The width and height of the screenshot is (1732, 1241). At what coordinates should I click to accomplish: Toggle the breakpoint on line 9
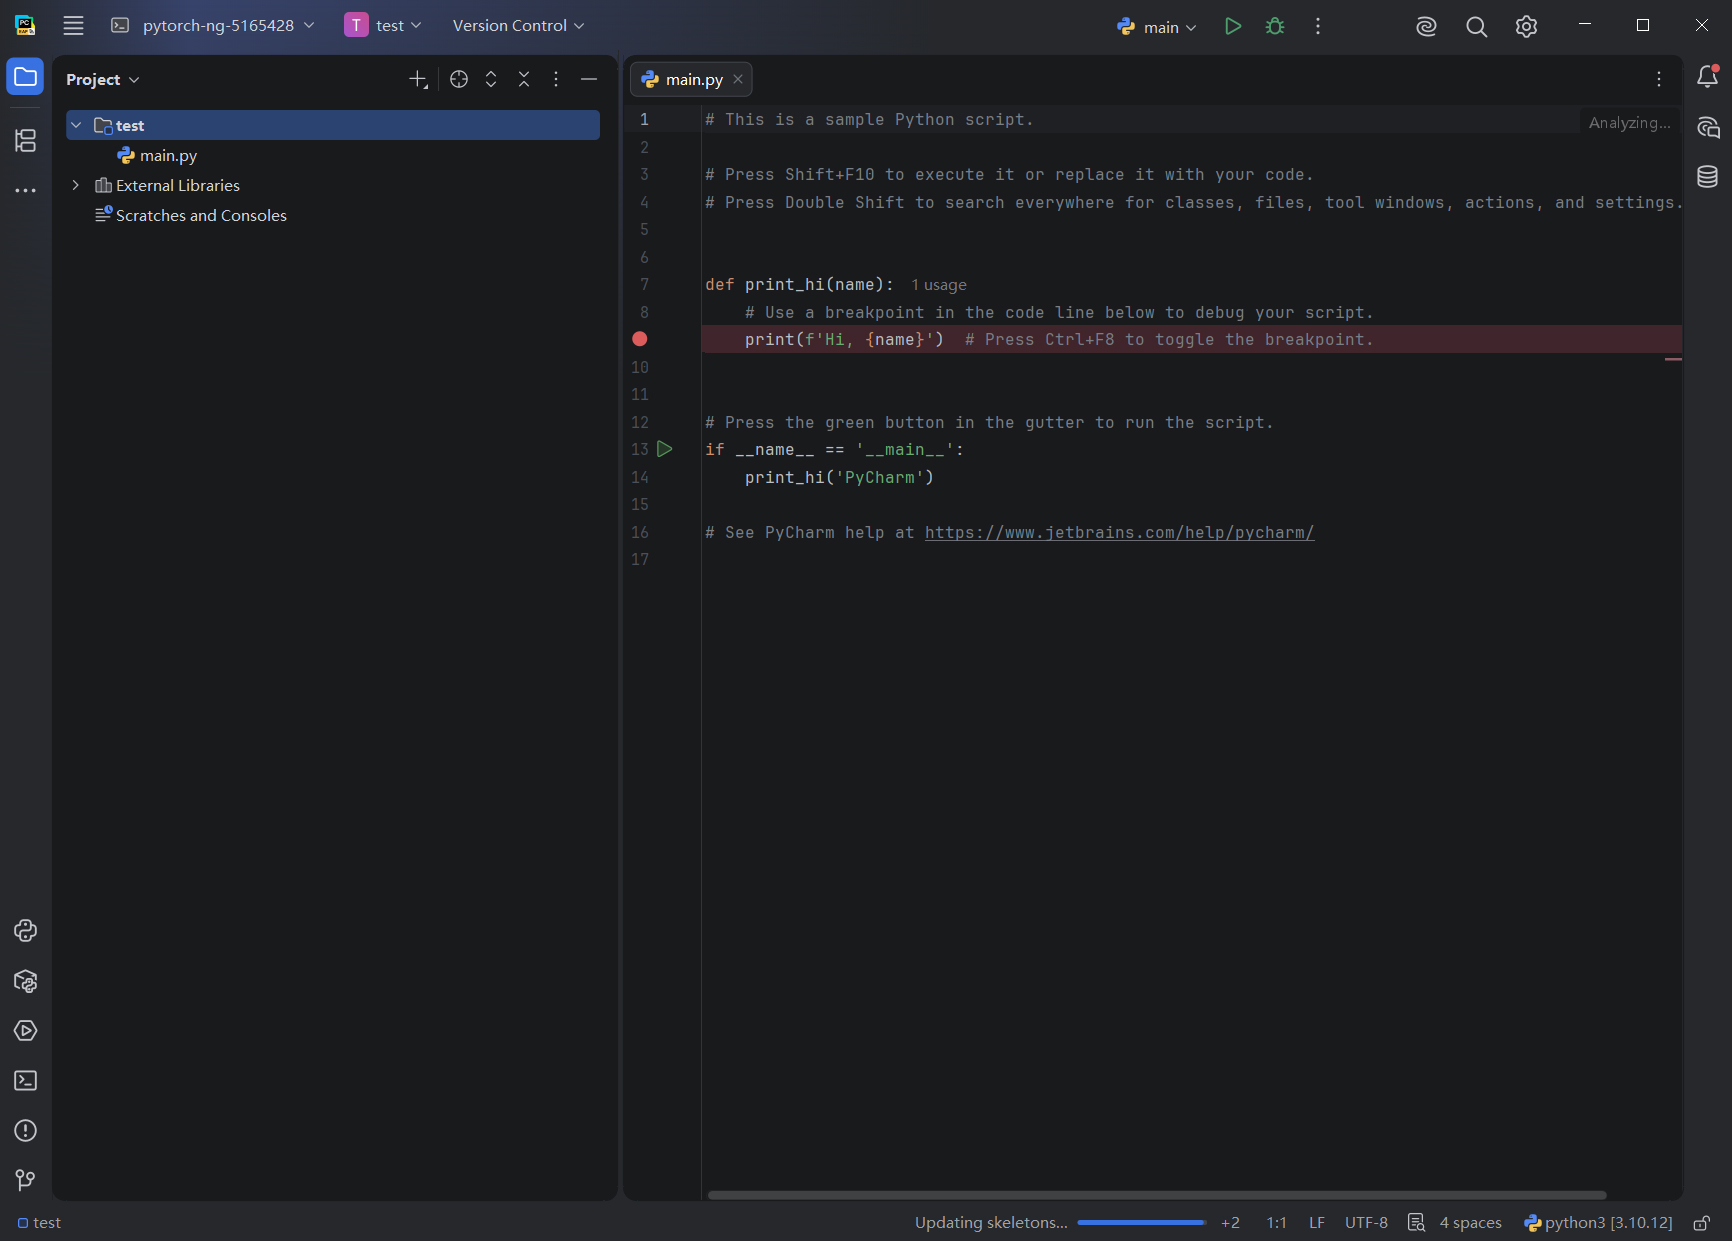click(x=640, y=340)
